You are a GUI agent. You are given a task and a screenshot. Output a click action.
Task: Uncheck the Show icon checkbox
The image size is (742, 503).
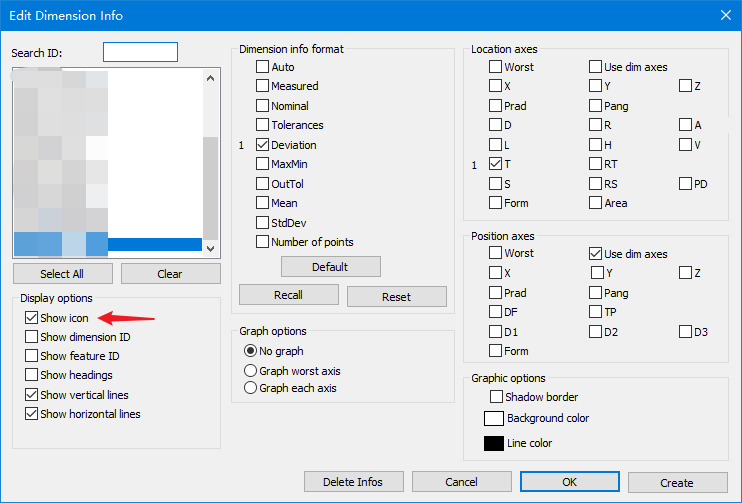pos(32,318)
